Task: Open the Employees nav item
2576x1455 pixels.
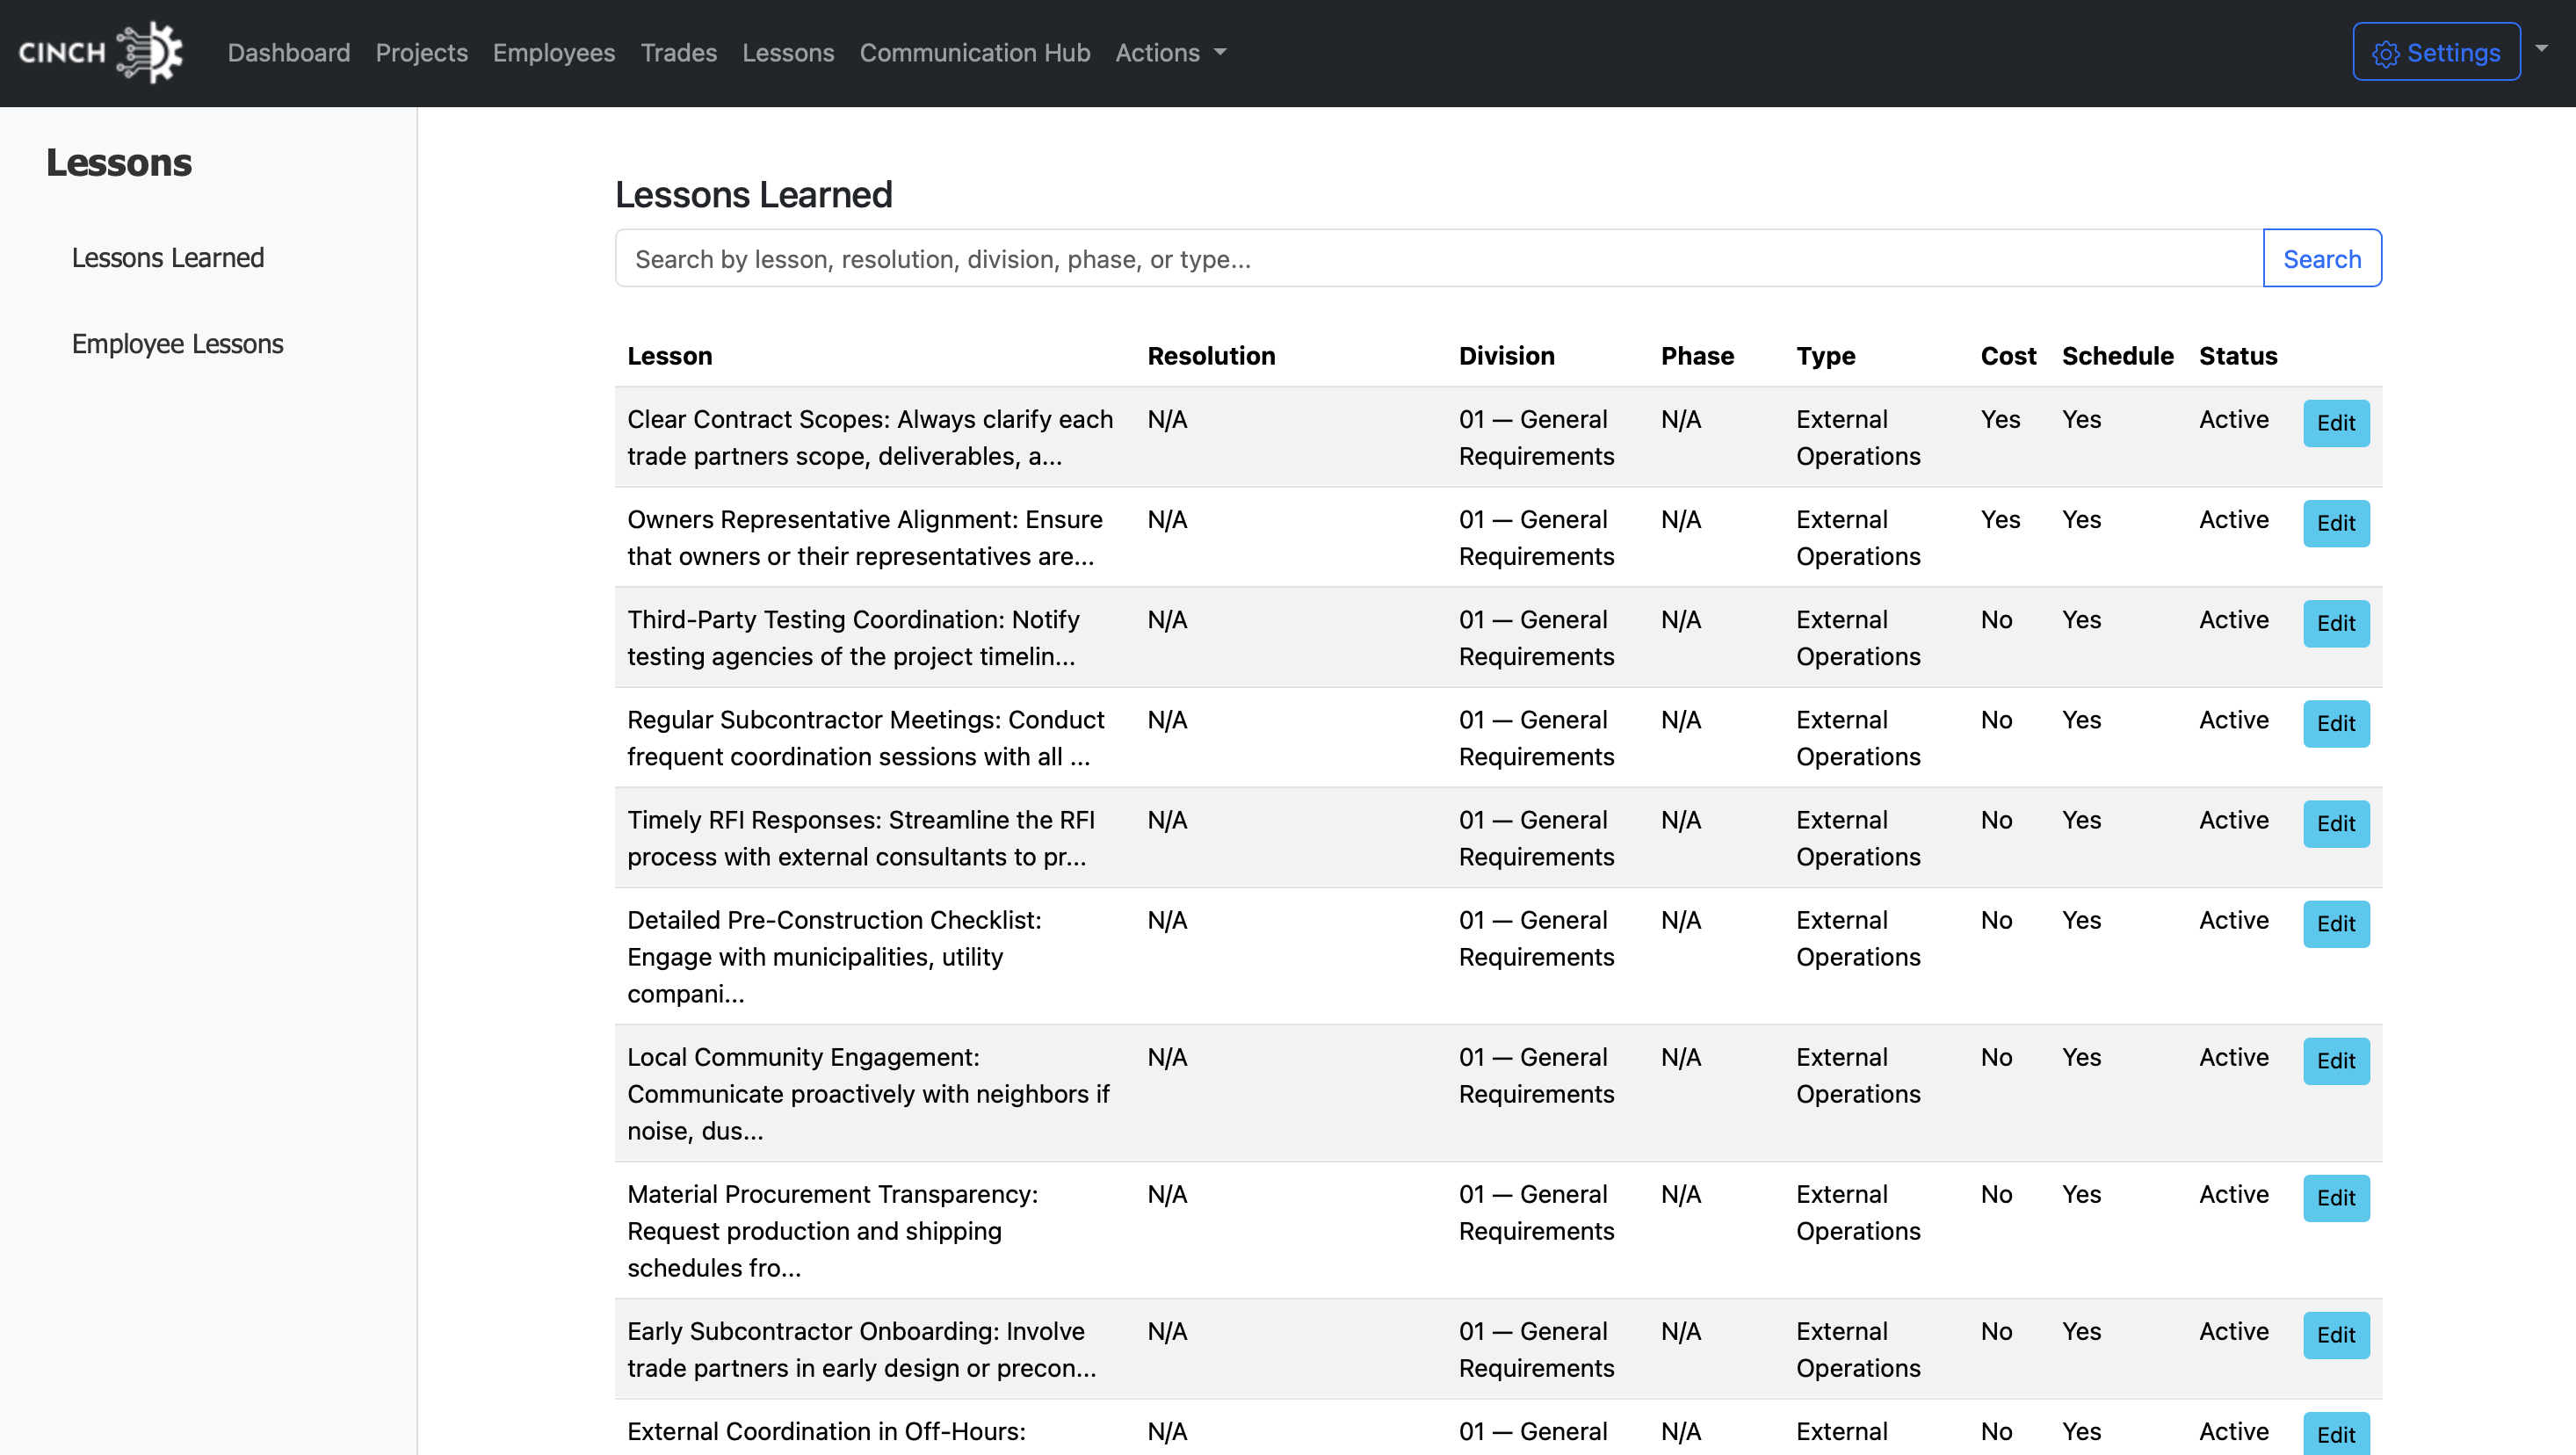Action: [554, 52]
